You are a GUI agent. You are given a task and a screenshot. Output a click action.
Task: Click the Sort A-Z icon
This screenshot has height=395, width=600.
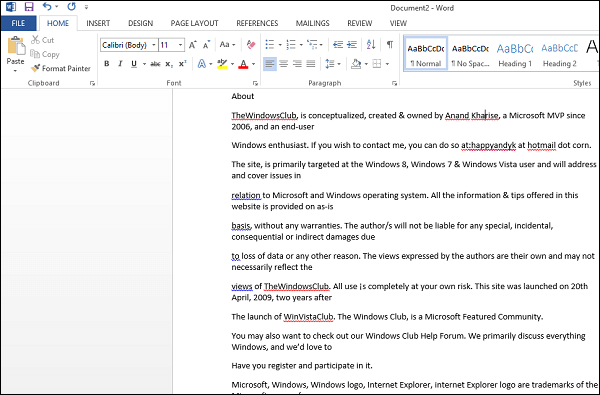(x=371, y=45)
